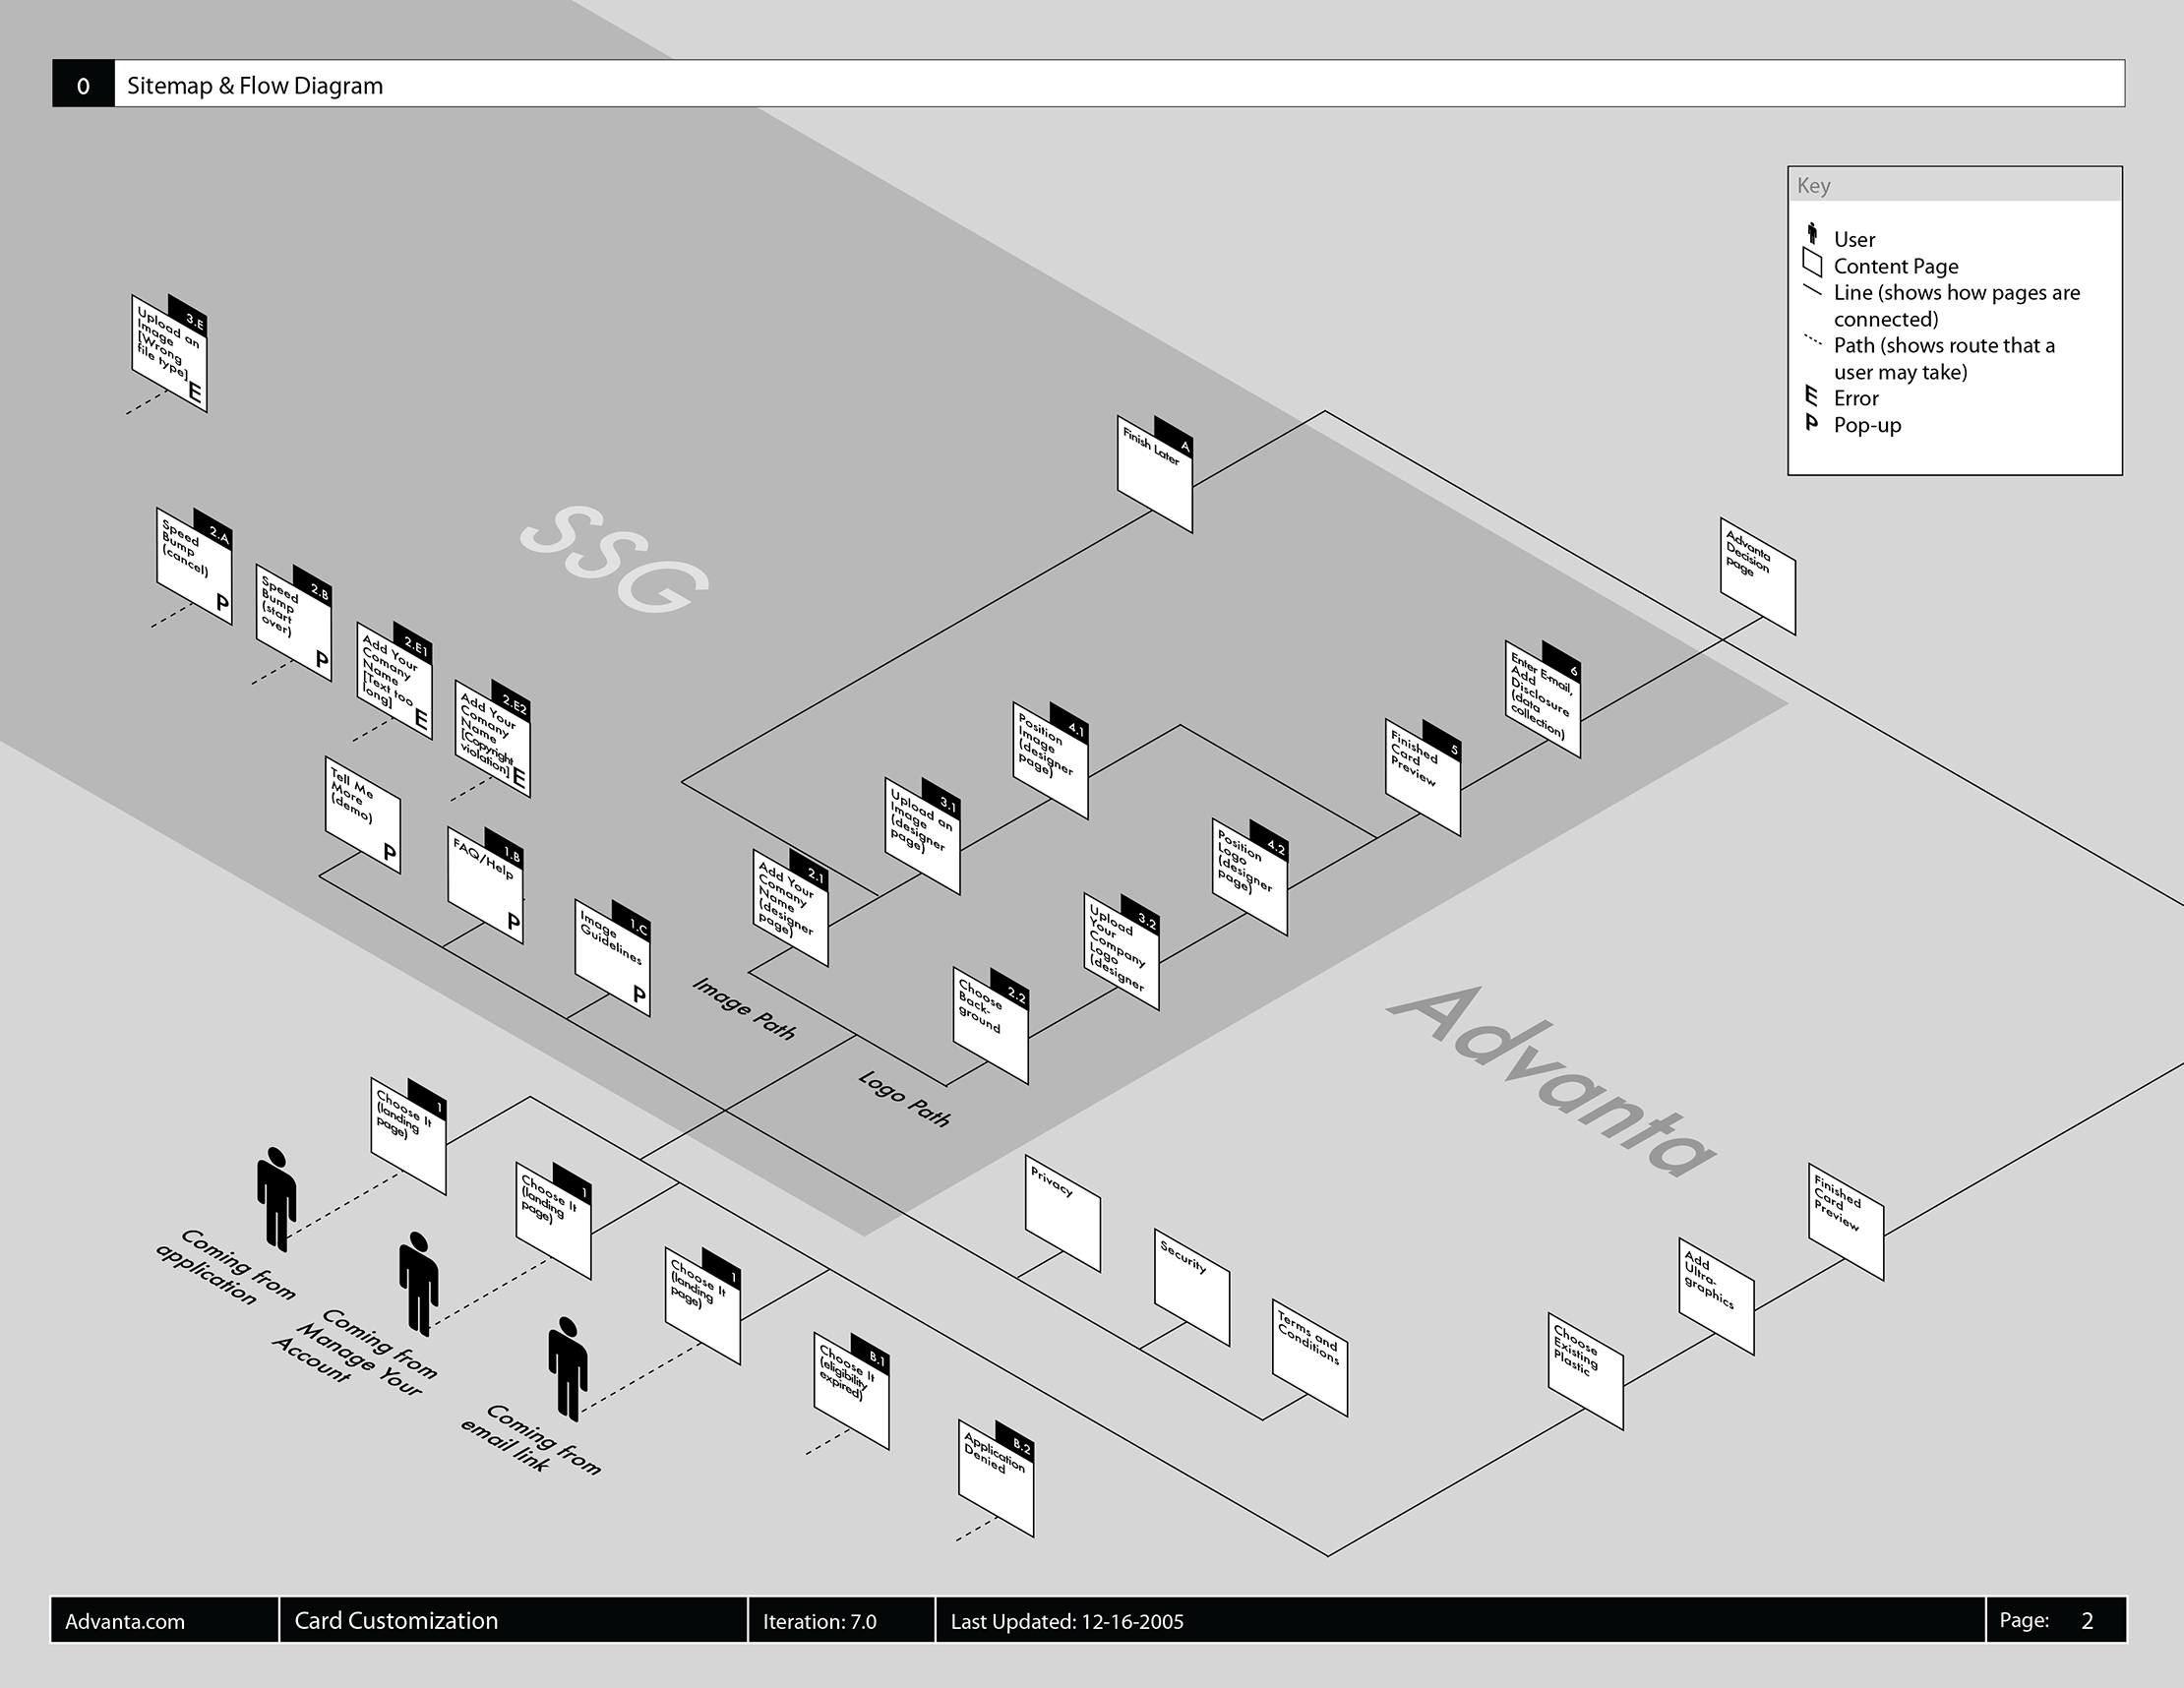
Task: Select the 2.1 Add Your Company Name designer page card
Action: coord(790,908)
